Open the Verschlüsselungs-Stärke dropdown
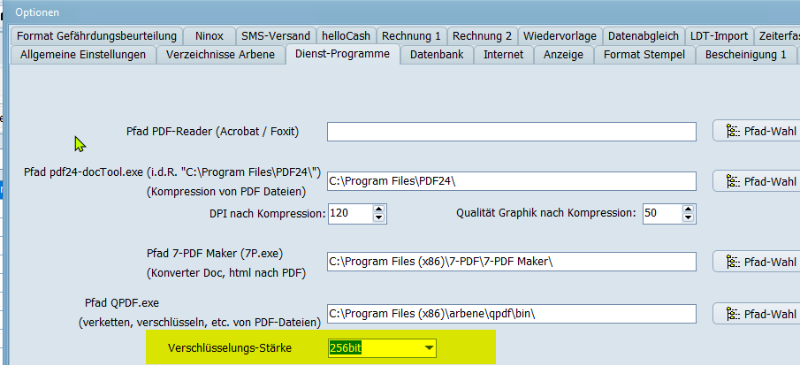The height and width of the screenshot is (365, 800). tap(430, 349)
